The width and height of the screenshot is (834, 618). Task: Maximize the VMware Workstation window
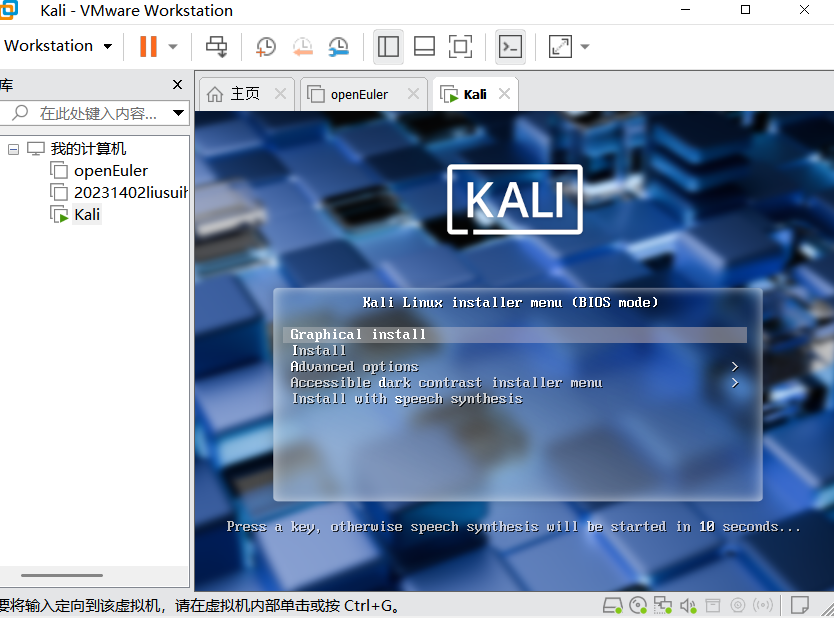[x=745, y=10]
